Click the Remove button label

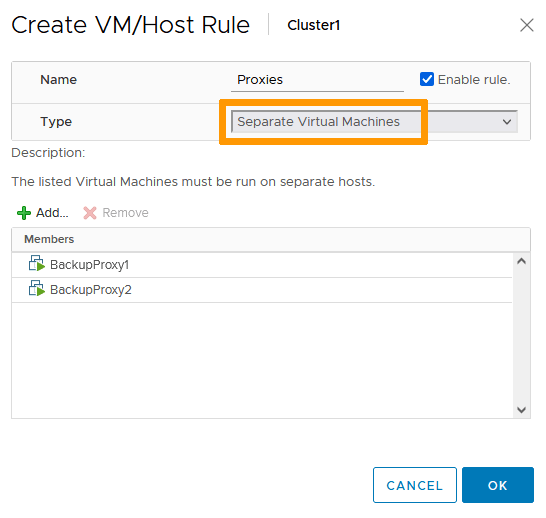[125, 213]
